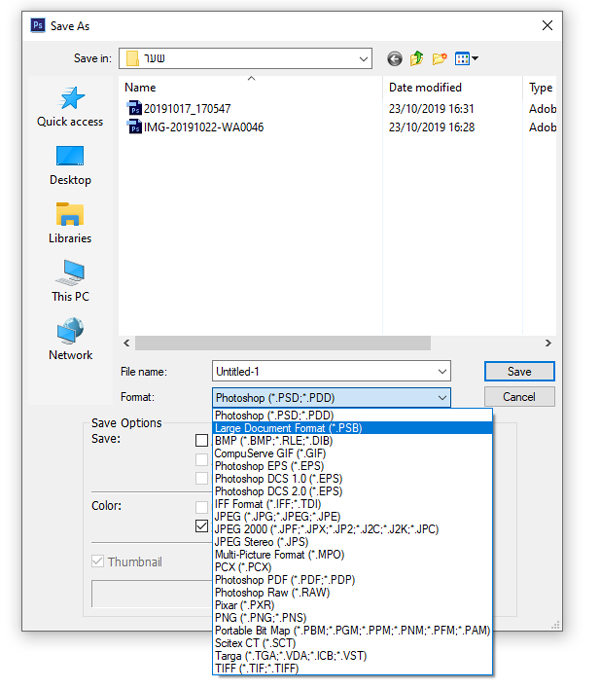600x688 pixels.
Task: Choose Photoshop DCS 2.0 format
Action: pos(352,491)
